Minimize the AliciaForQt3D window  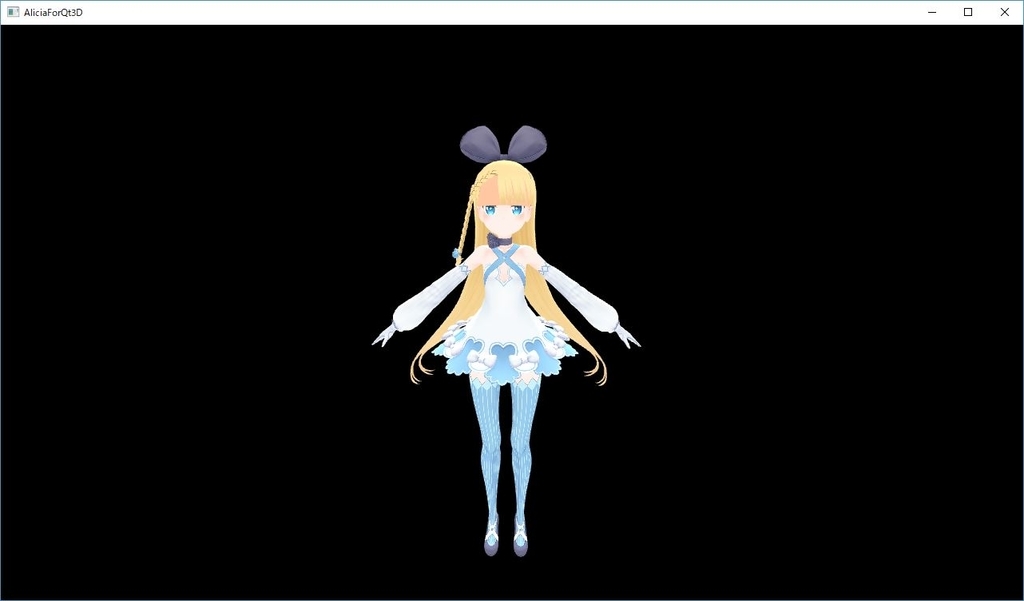(x=932, y=12)
